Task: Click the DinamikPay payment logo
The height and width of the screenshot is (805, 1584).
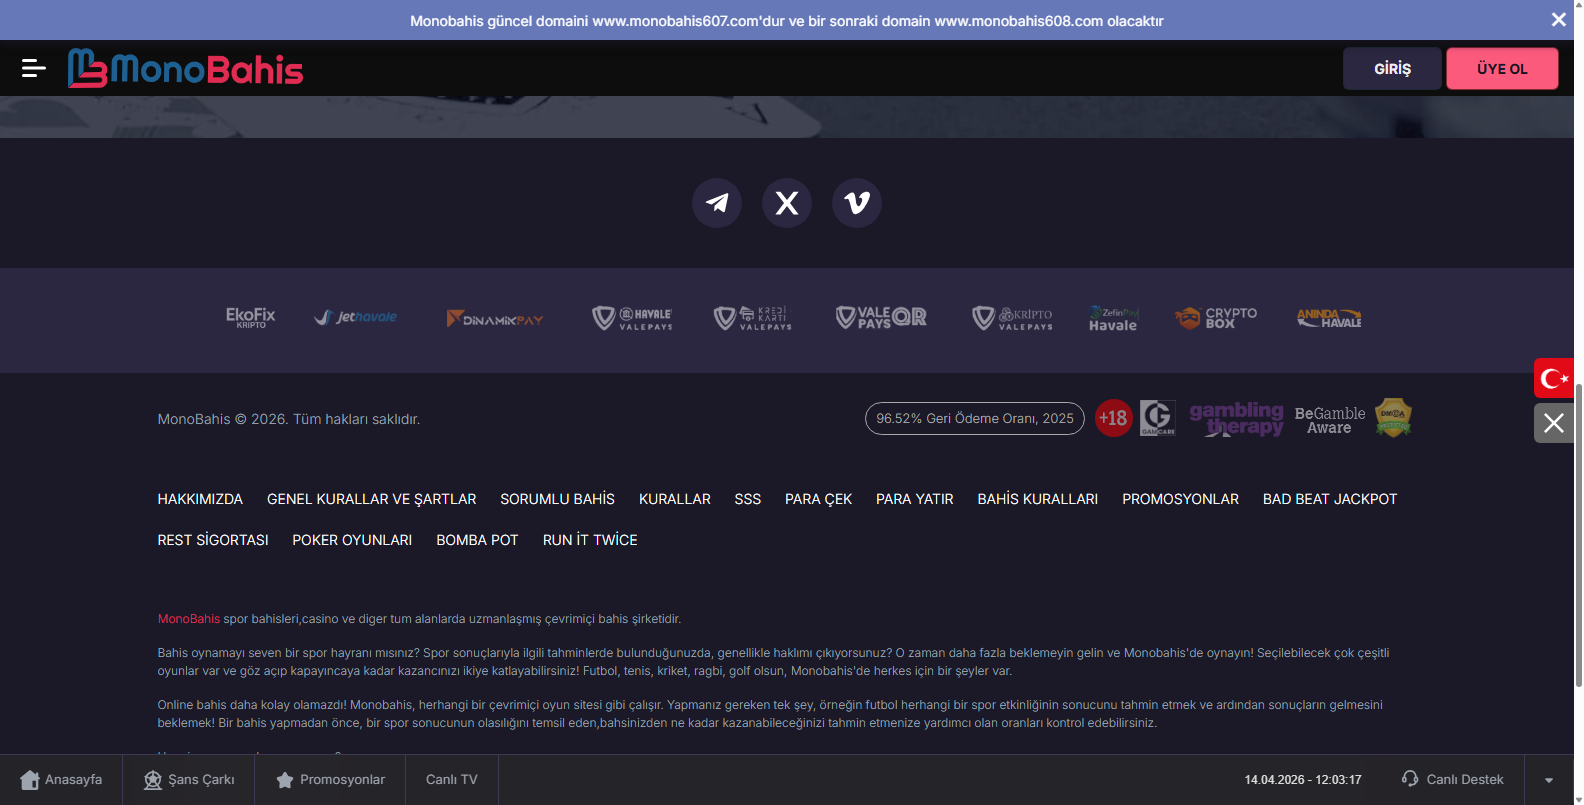Action: coord(495,319)
